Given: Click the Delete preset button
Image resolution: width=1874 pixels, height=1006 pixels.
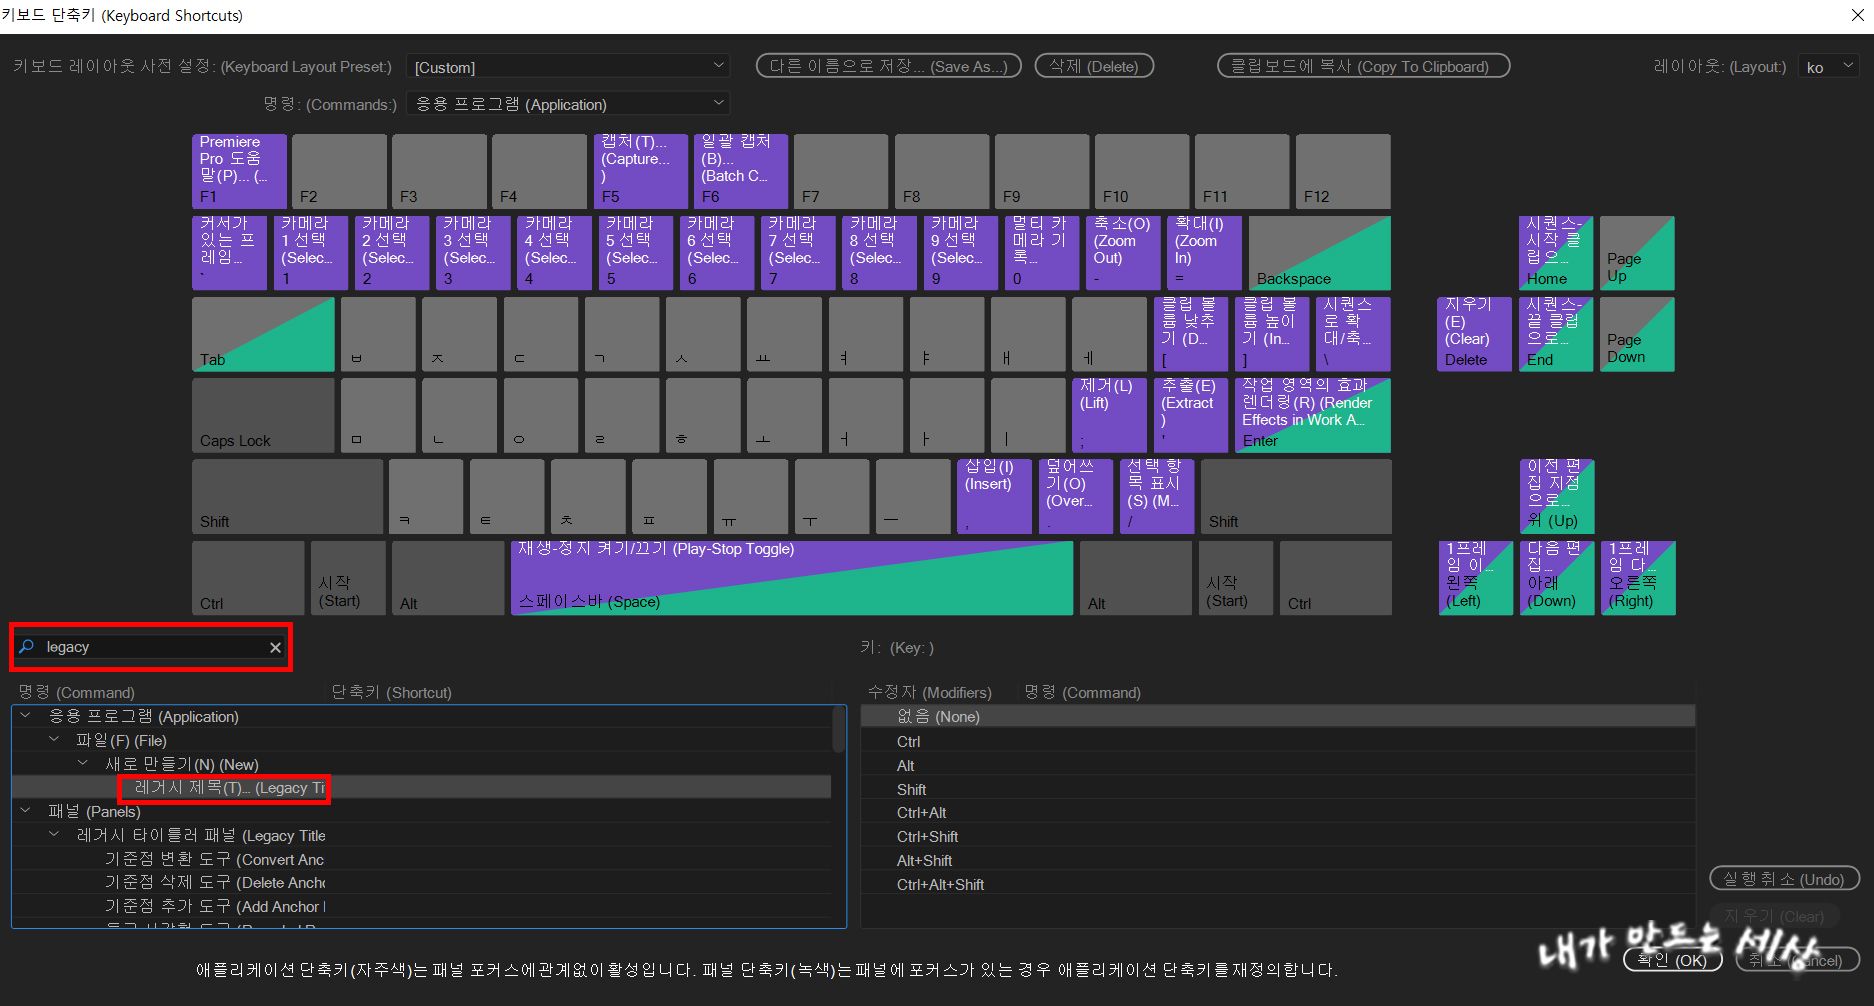Looking at the screenshot, I should [1094, 66].
